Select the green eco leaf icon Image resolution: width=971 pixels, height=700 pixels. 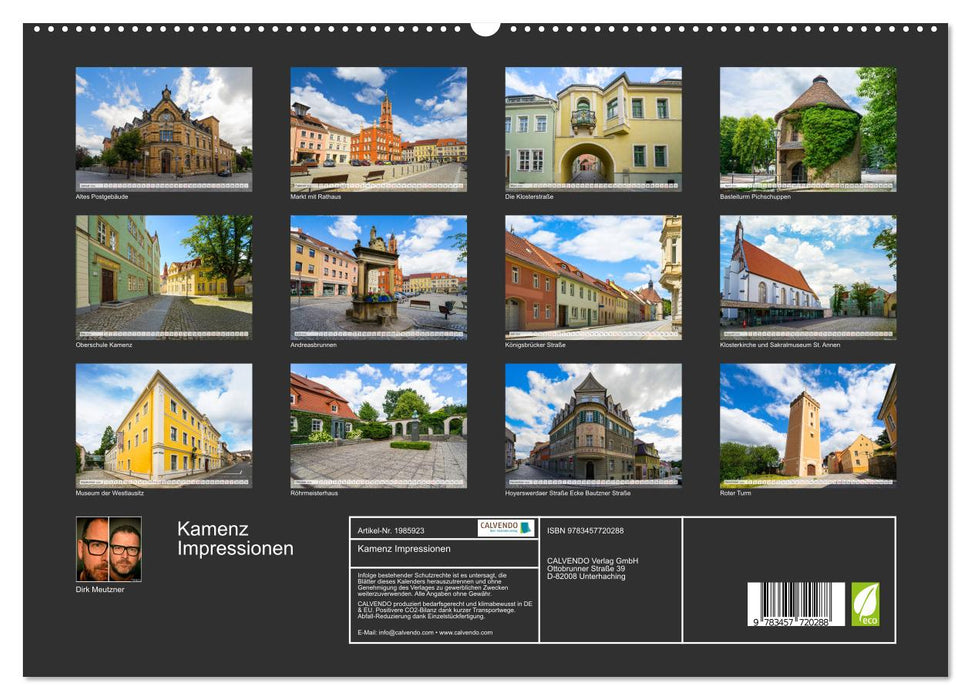(867, 602)
